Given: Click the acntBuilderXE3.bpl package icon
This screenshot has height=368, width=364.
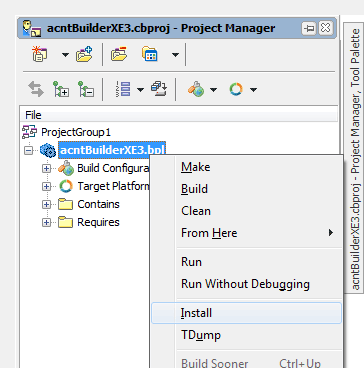Looking at the screenshot, I should coord(48,150).
